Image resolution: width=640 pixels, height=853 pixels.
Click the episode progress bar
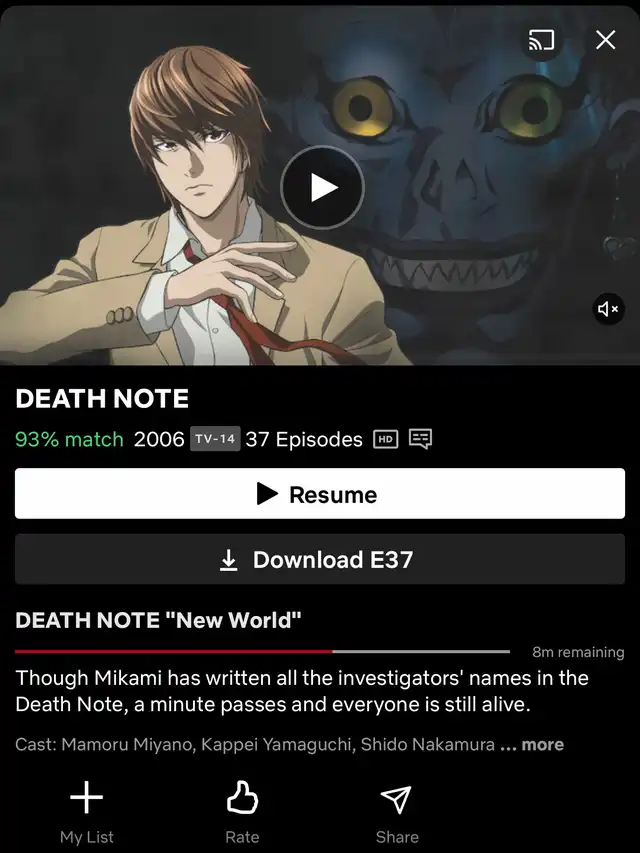tap(262, 651)
